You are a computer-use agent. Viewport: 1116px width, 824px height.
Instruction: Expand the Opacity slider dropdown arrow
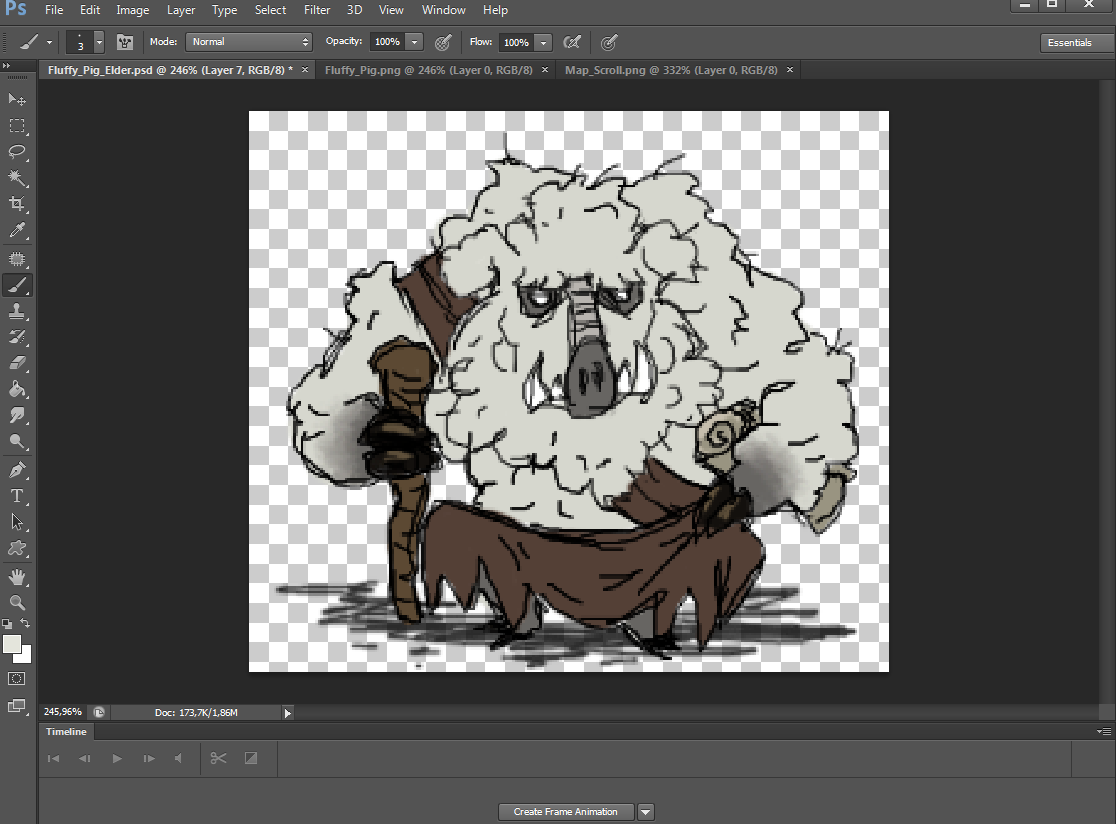click(x=415, y=42)
